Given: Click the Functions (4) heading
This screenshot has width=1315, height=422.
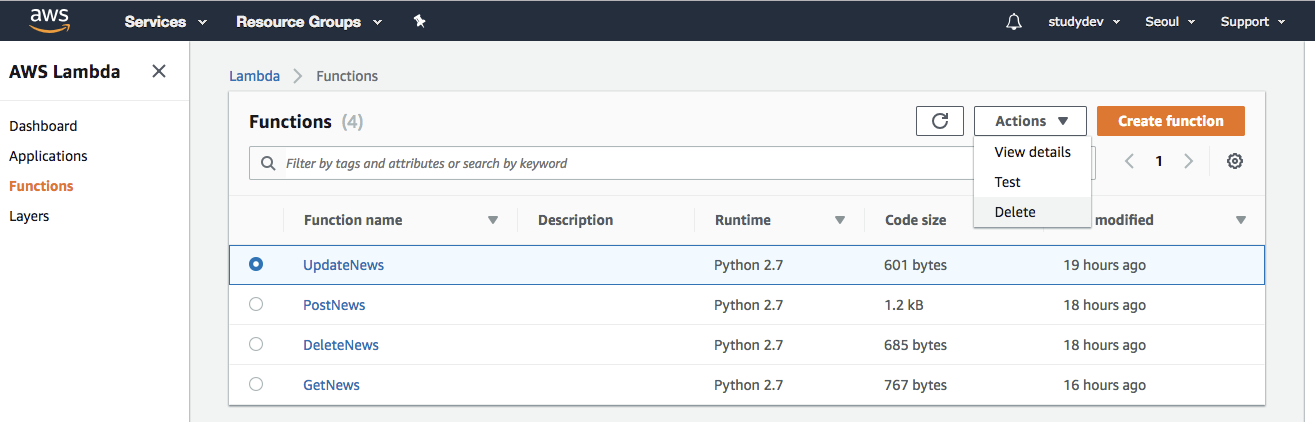Looking at the screenshot, I should 306,122.
